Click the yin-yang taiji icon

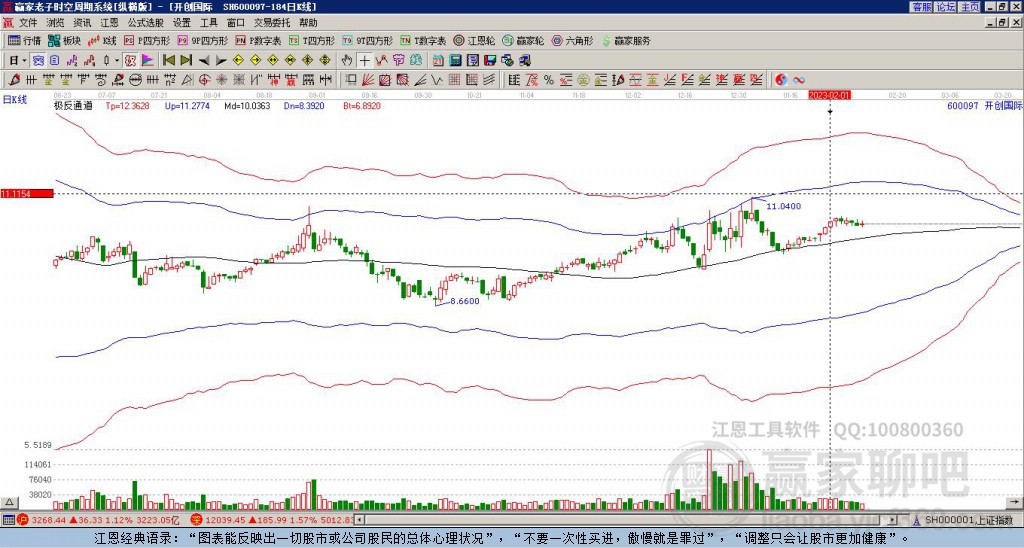point(781,80)
